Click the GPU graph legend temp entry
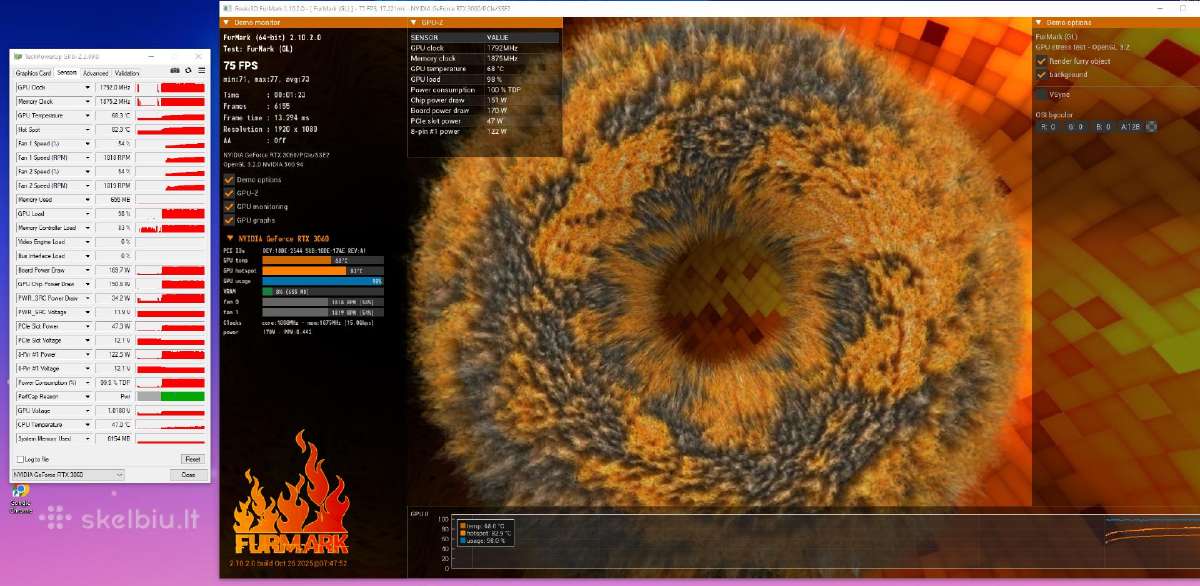1200x586 pixels. coord(485,525)
